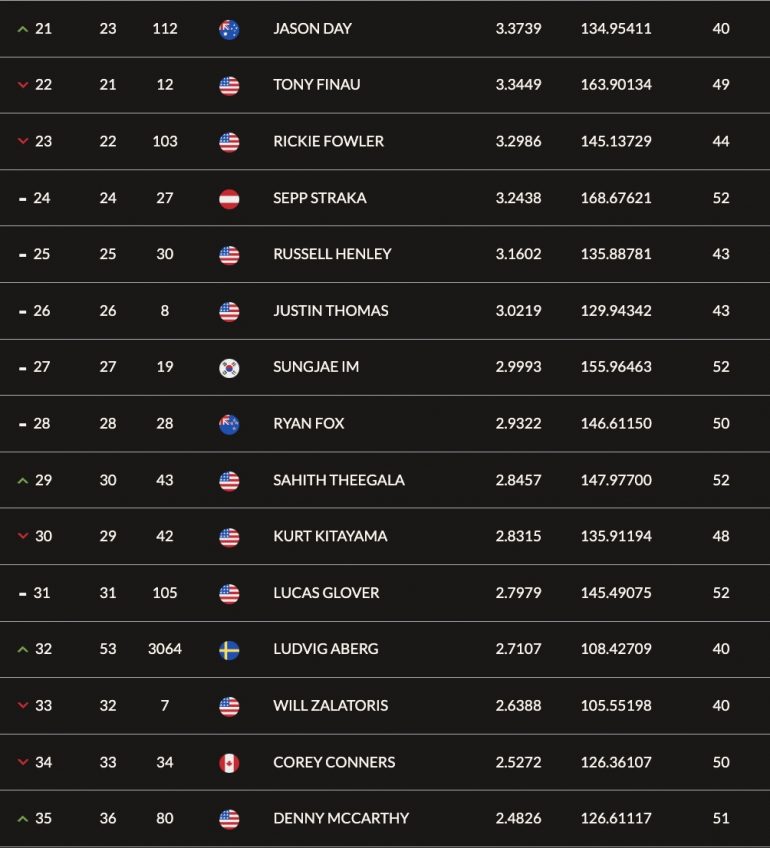Click the red down arrow at rank 34
This screenshot has width=770, height=848.
pyautogui.click(x=23, y=762)
